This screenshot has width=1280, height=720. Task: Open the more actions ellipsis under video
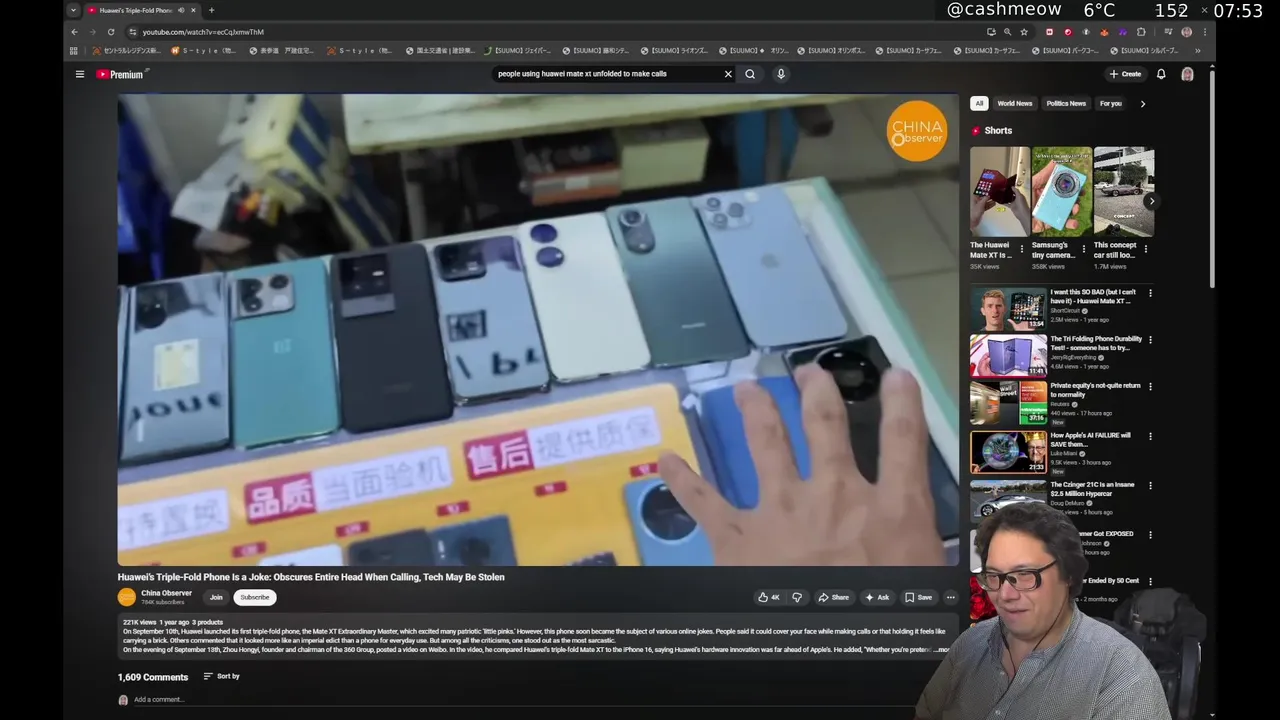[x=950, y=597]
